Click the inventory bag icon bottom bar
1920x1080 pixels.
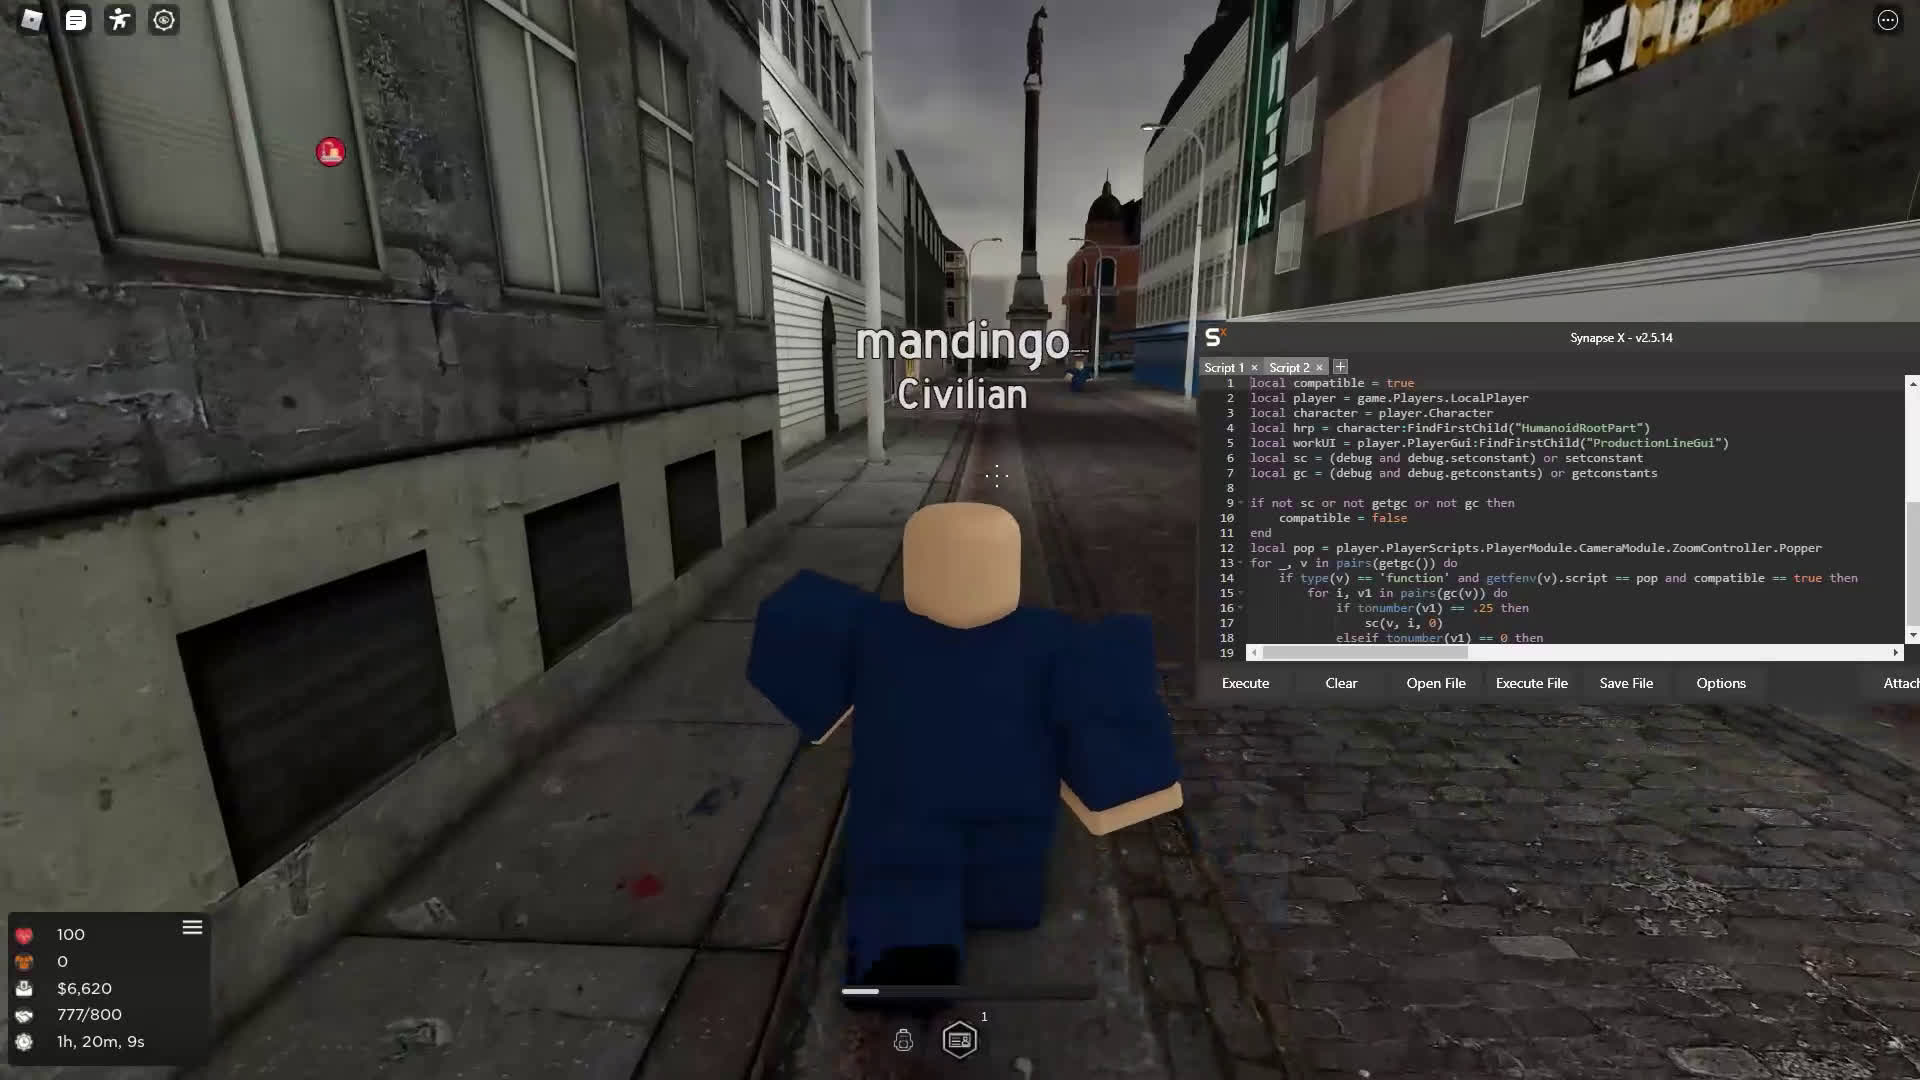tap(903, 1040)
